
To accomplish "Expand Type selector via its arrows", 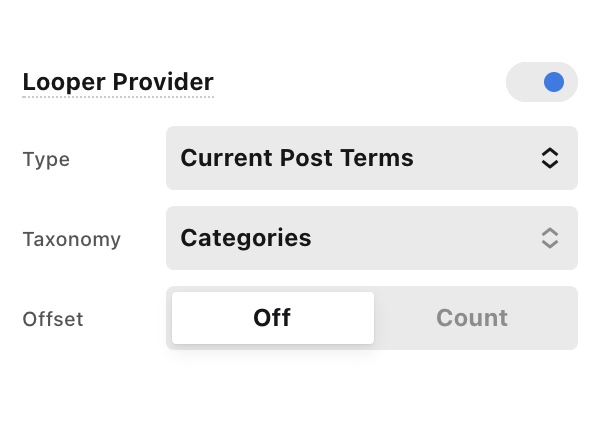I will [x=549, y=158].
